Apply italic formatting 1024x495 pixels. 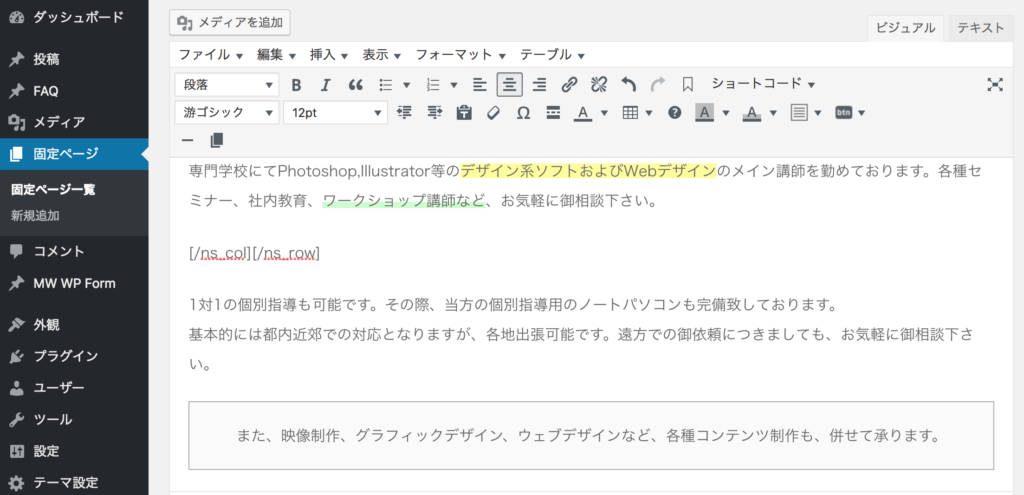[325, 85]
